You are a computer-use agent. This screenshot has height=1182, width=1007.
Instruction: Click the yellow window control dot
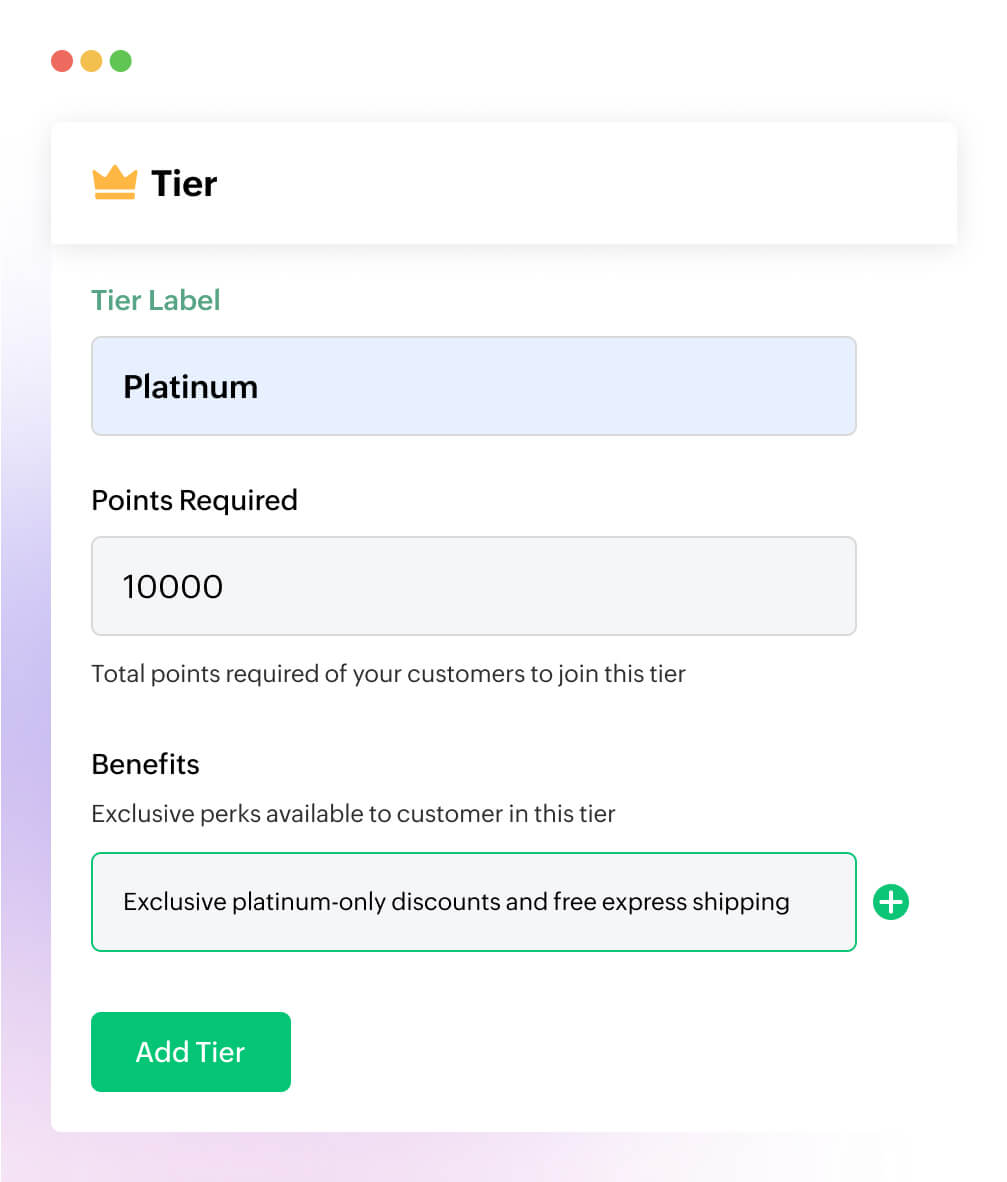tap(91, 61)
